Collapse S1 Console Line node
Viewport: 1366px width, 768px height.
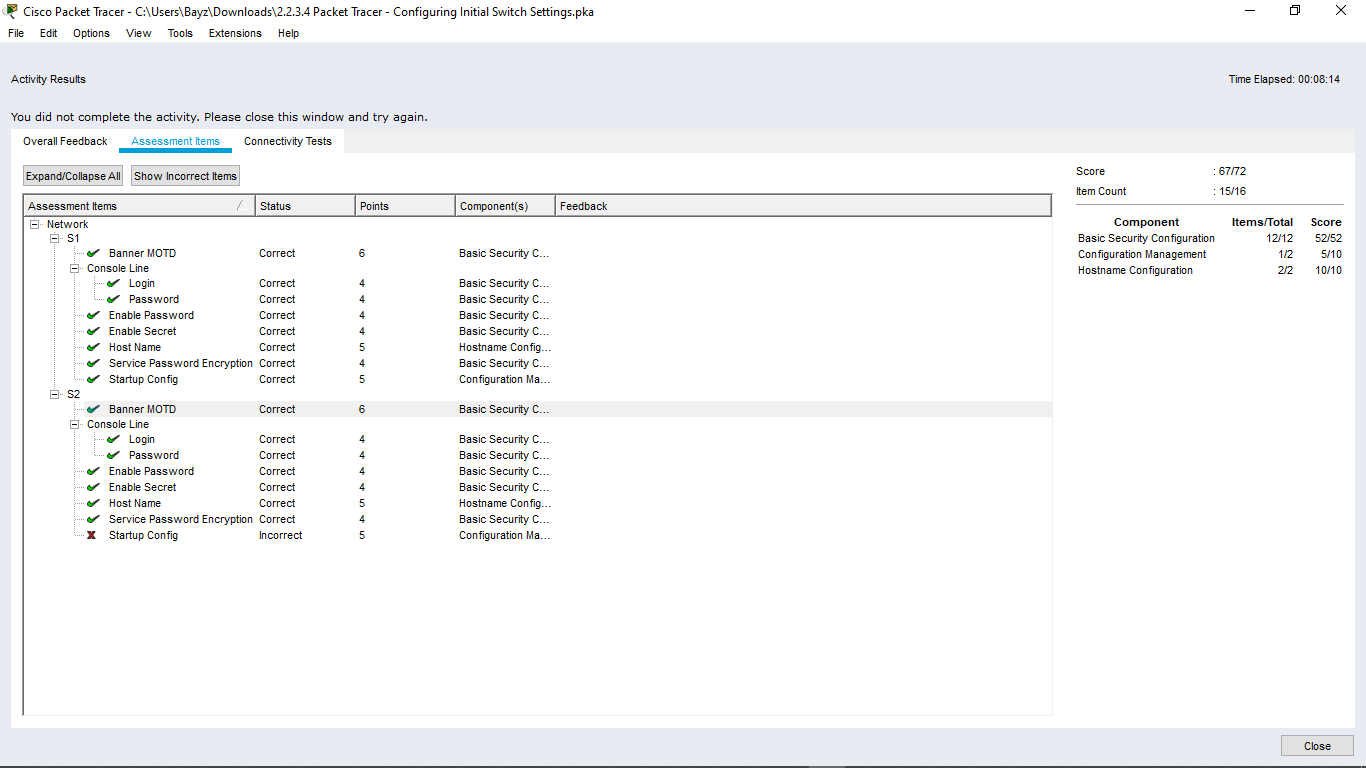(75, 268)
